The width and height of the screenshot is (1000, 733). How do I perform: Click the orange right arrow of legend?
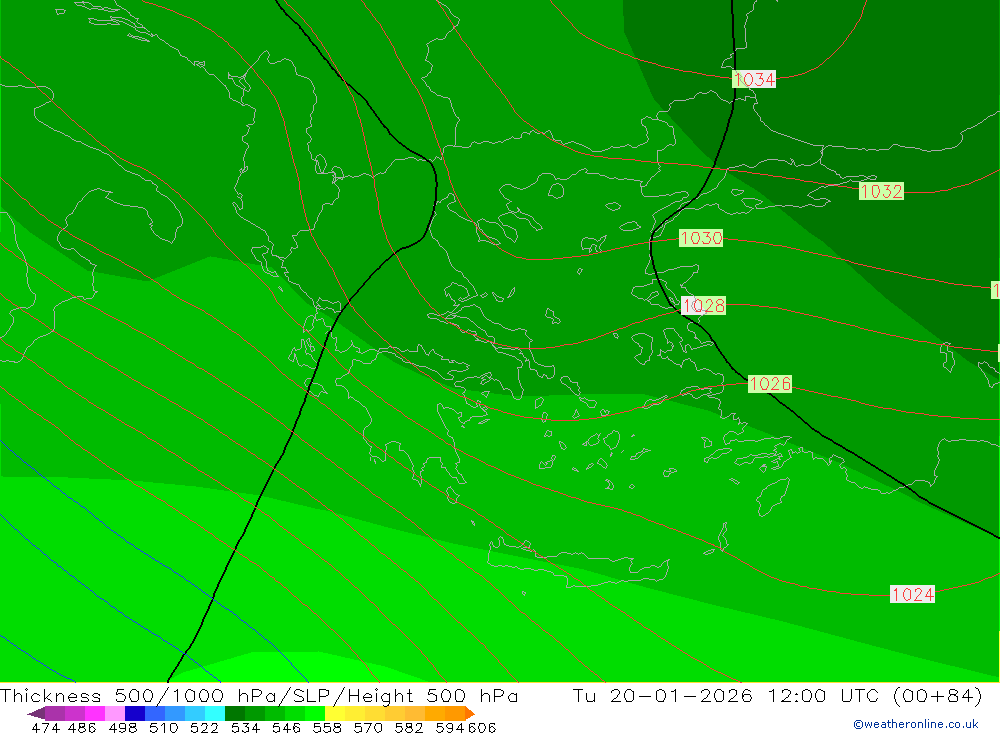click(470, 713)
